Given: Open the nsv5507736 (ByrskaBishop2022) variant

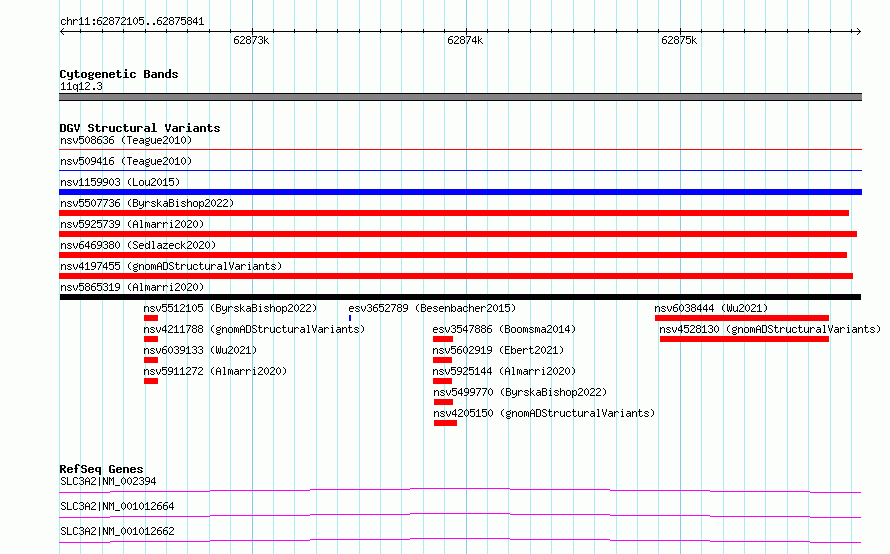Looking at the screenshot, I should pyautogui.click(x=147, y=203).
